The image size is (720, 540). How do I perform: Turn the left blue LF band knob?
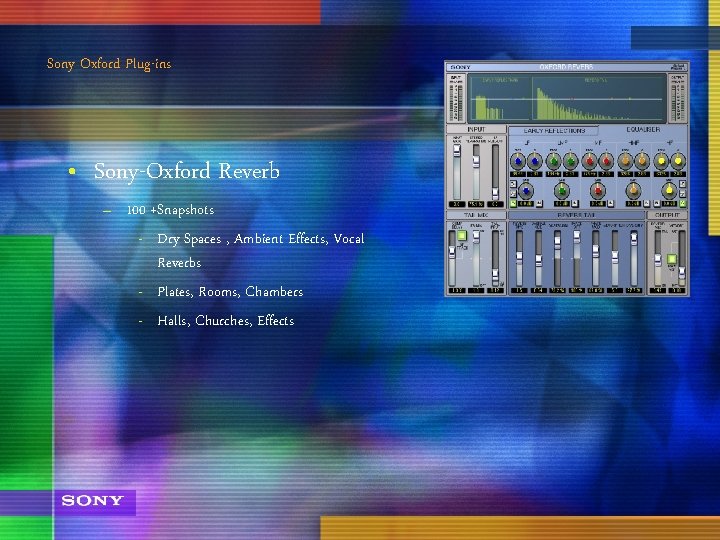(x=518, y=161)
